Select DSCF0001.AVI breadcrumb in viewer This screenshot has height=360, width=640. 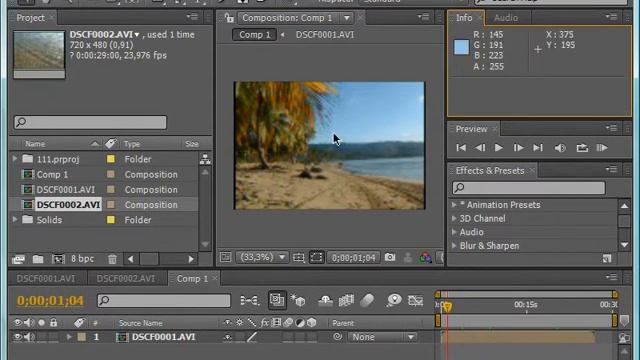click(x=325, y=35)
